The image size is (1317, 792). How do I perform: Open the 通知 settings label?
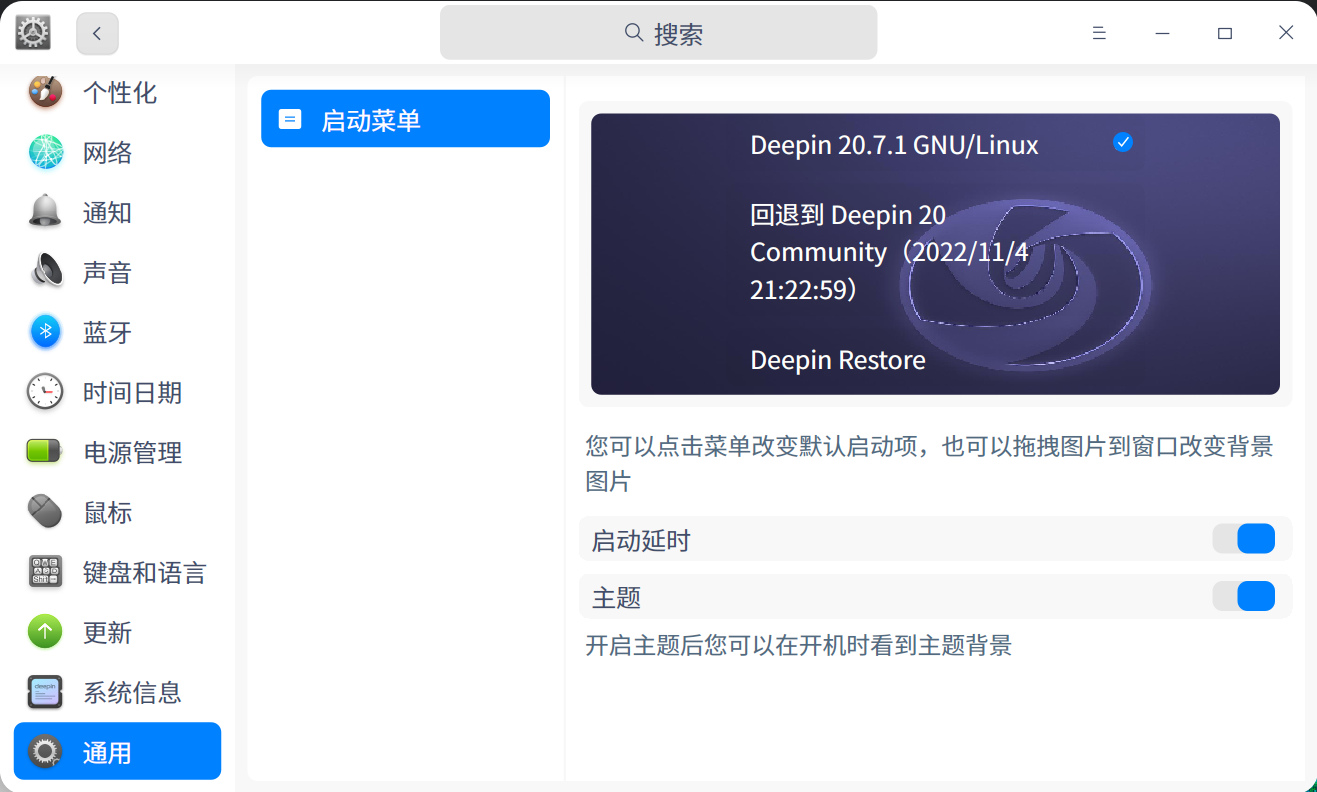click(x=108, y=213)
